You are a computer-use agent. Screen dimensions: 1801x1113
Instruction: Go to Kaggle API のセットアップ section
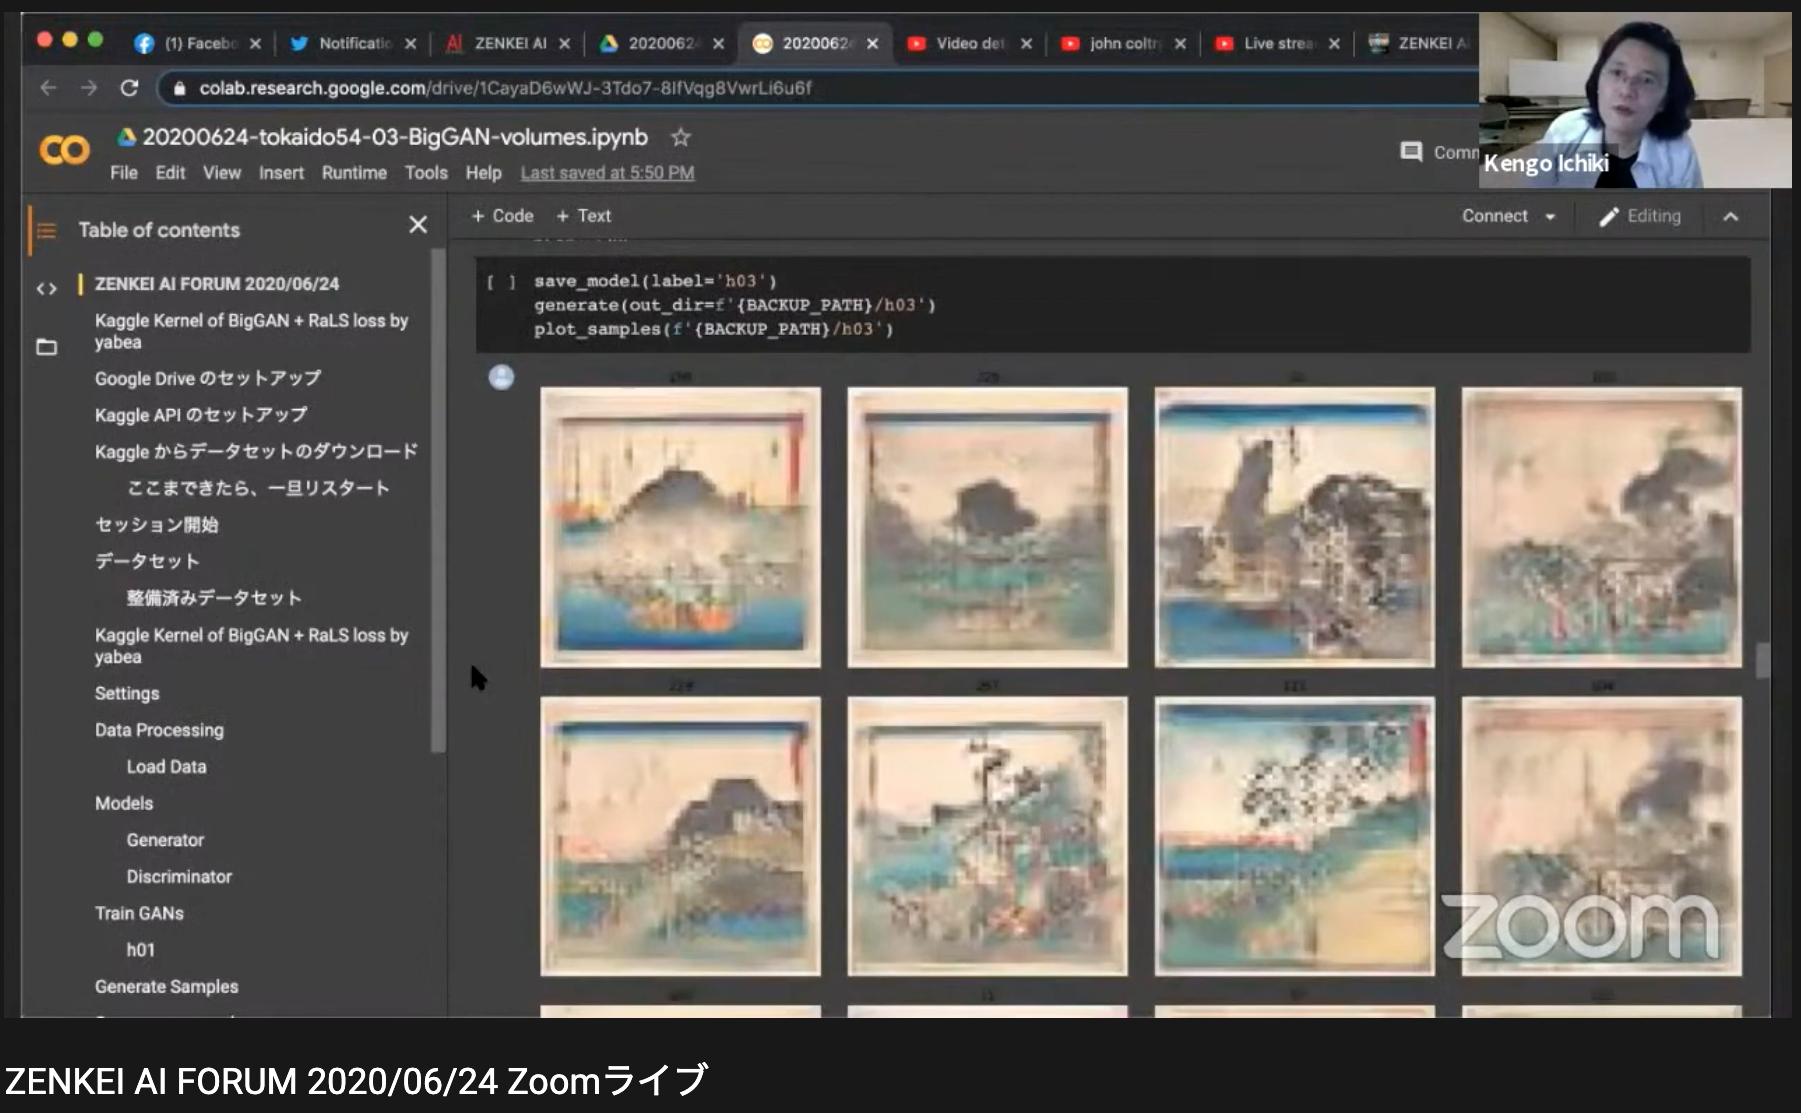coord(201,415)
